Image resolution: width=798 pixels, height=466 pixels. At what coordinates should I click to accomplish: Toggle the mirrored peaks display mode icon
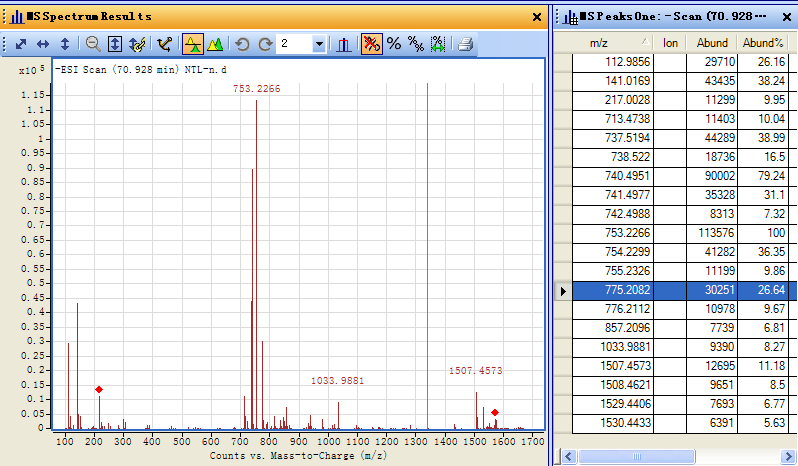tap(193, 44)
